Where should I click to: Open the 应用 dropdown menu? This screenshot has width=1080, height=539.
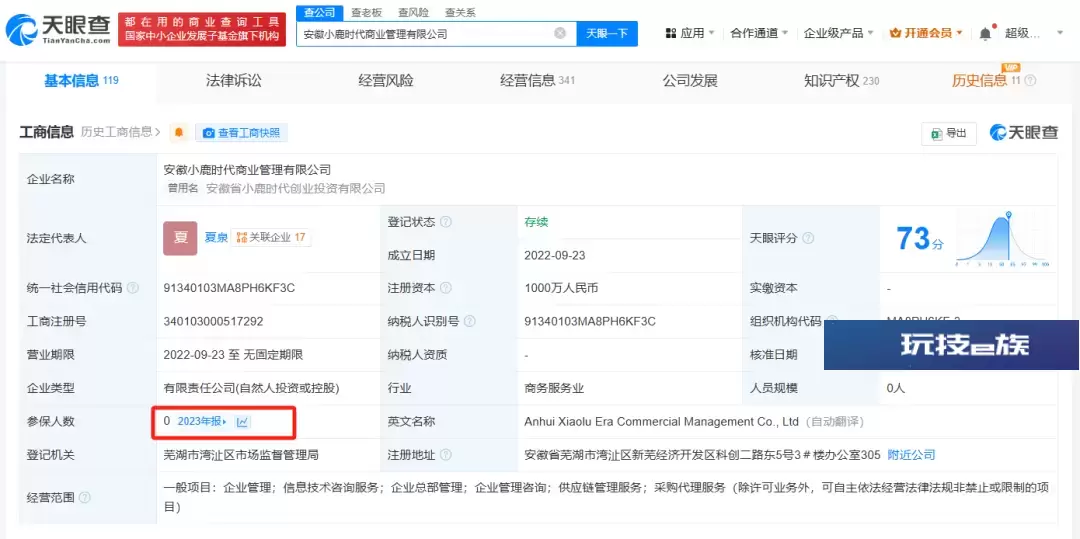pos(691,33)
